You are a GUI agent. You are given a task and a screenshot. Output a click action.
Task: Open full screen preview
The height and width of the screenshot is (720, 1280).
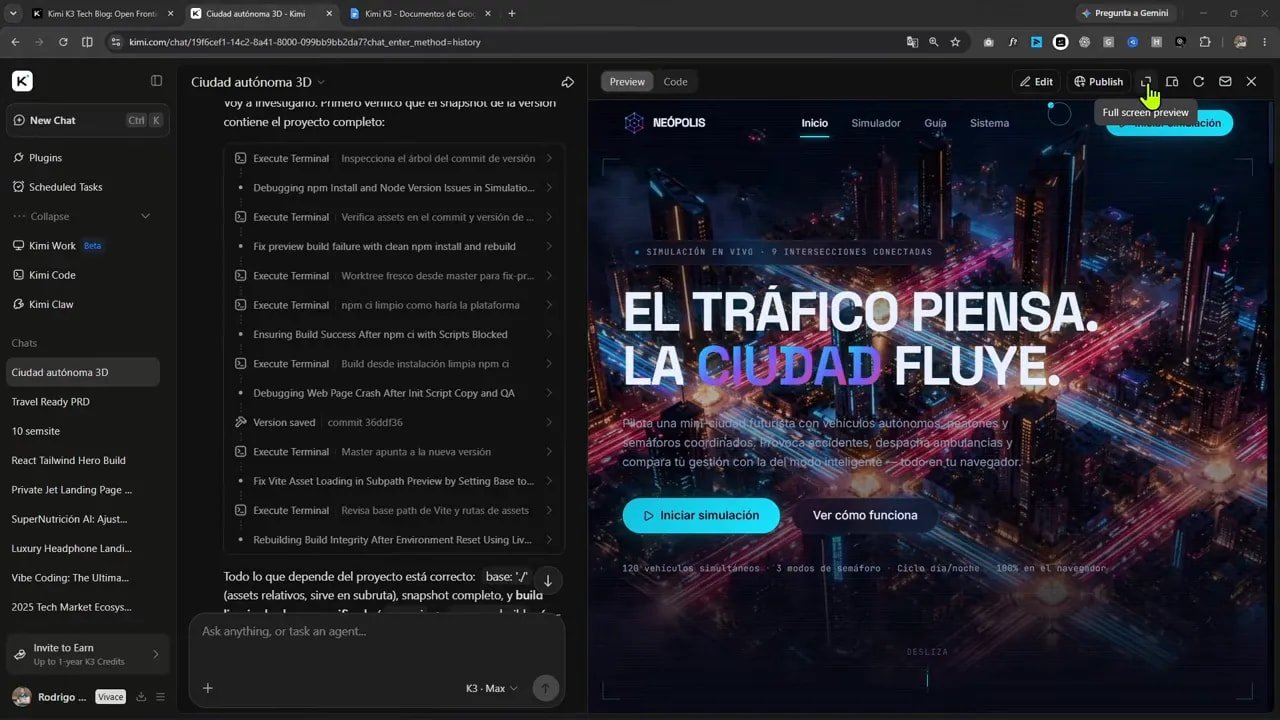[x=1147, y=82]
